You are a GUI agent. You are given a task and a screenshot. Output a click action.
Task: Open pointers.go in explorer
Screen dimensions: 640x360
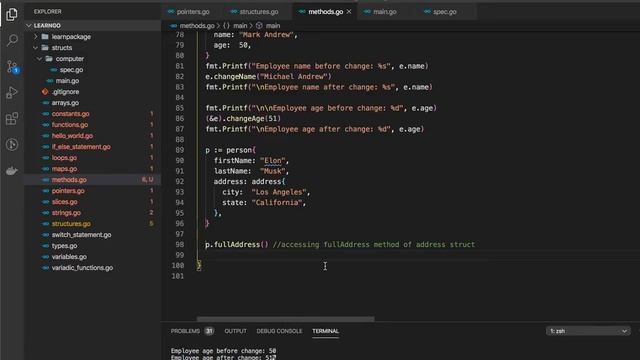[68, 191]
